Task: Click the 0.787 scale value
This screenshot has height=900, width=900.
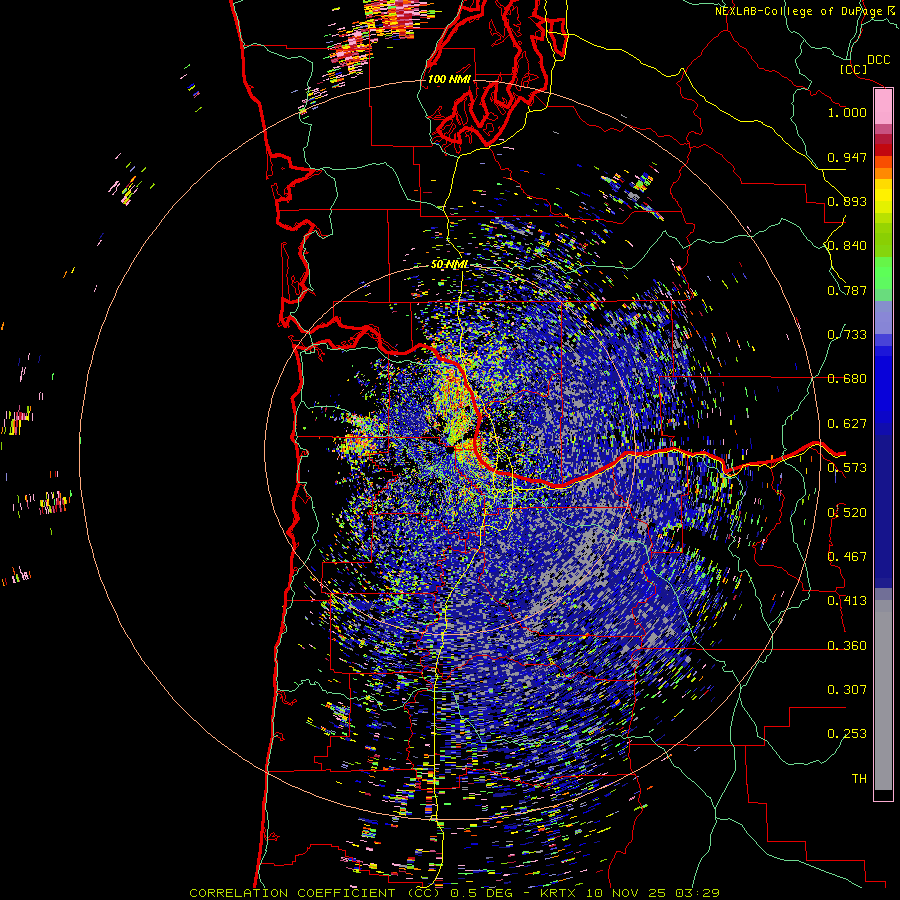Action: [x=847, y=290]
